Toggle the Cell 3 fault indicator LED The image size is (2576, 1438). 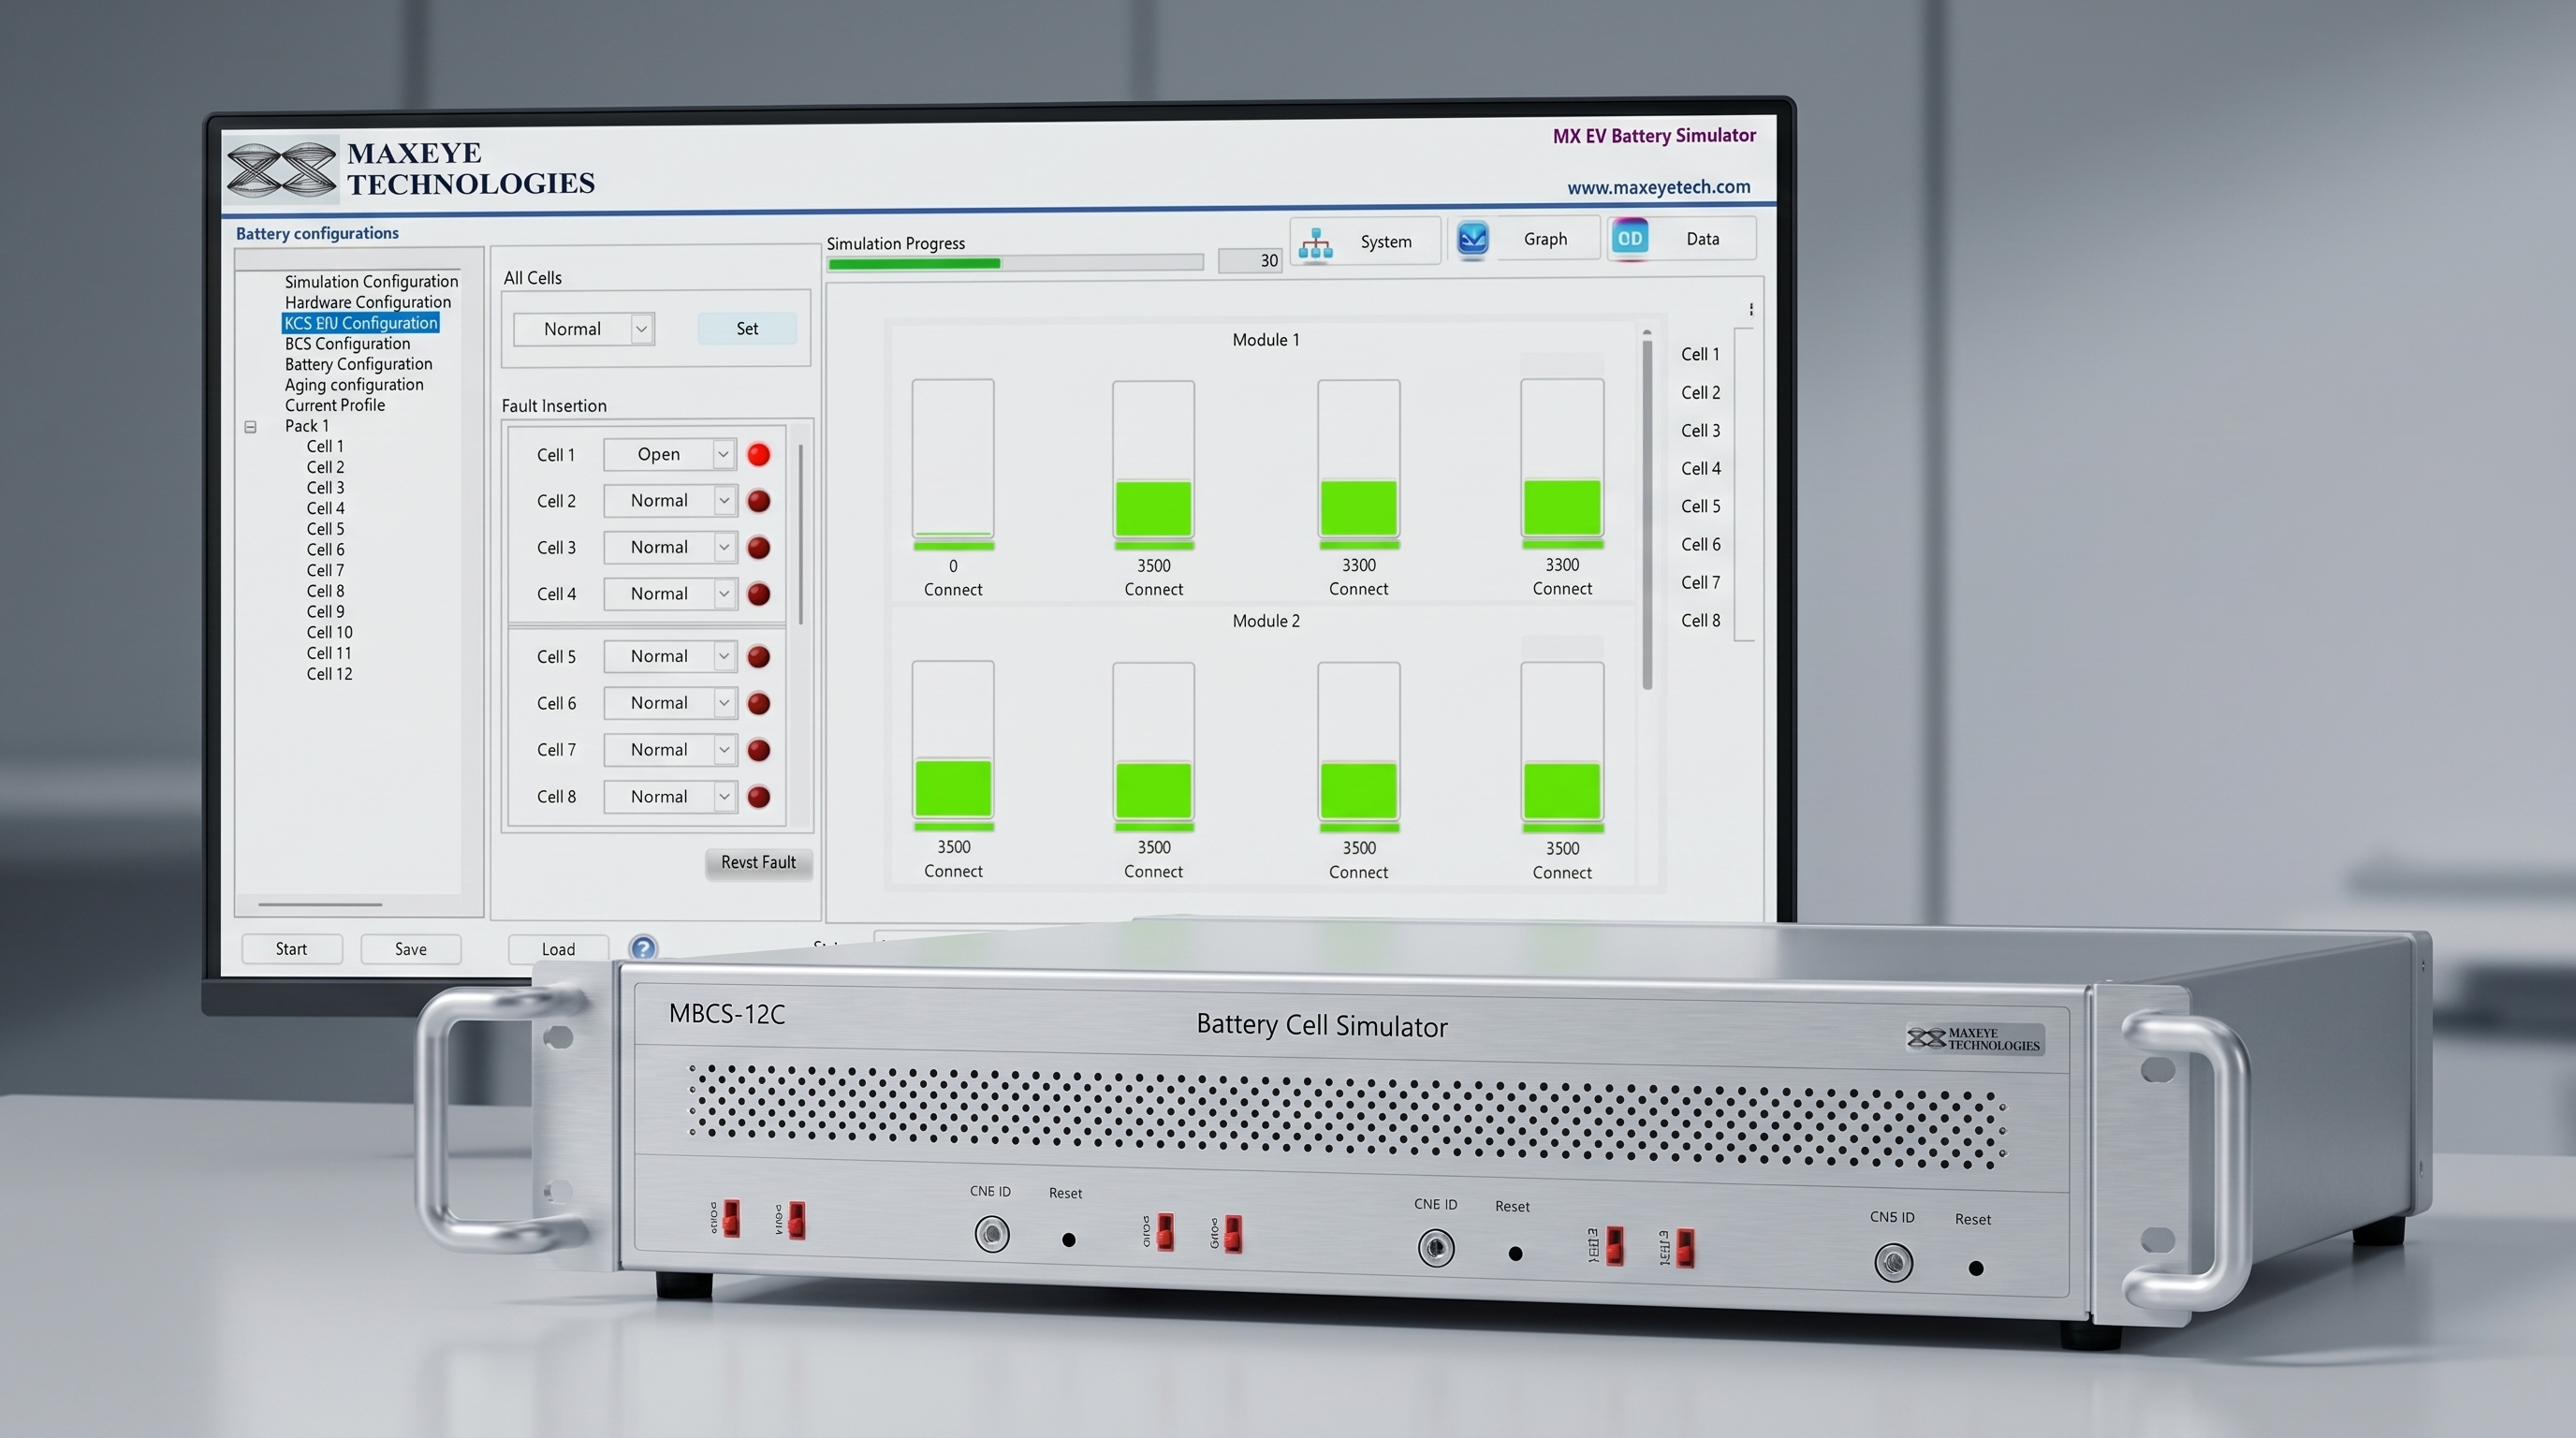[x=759, y=548]
